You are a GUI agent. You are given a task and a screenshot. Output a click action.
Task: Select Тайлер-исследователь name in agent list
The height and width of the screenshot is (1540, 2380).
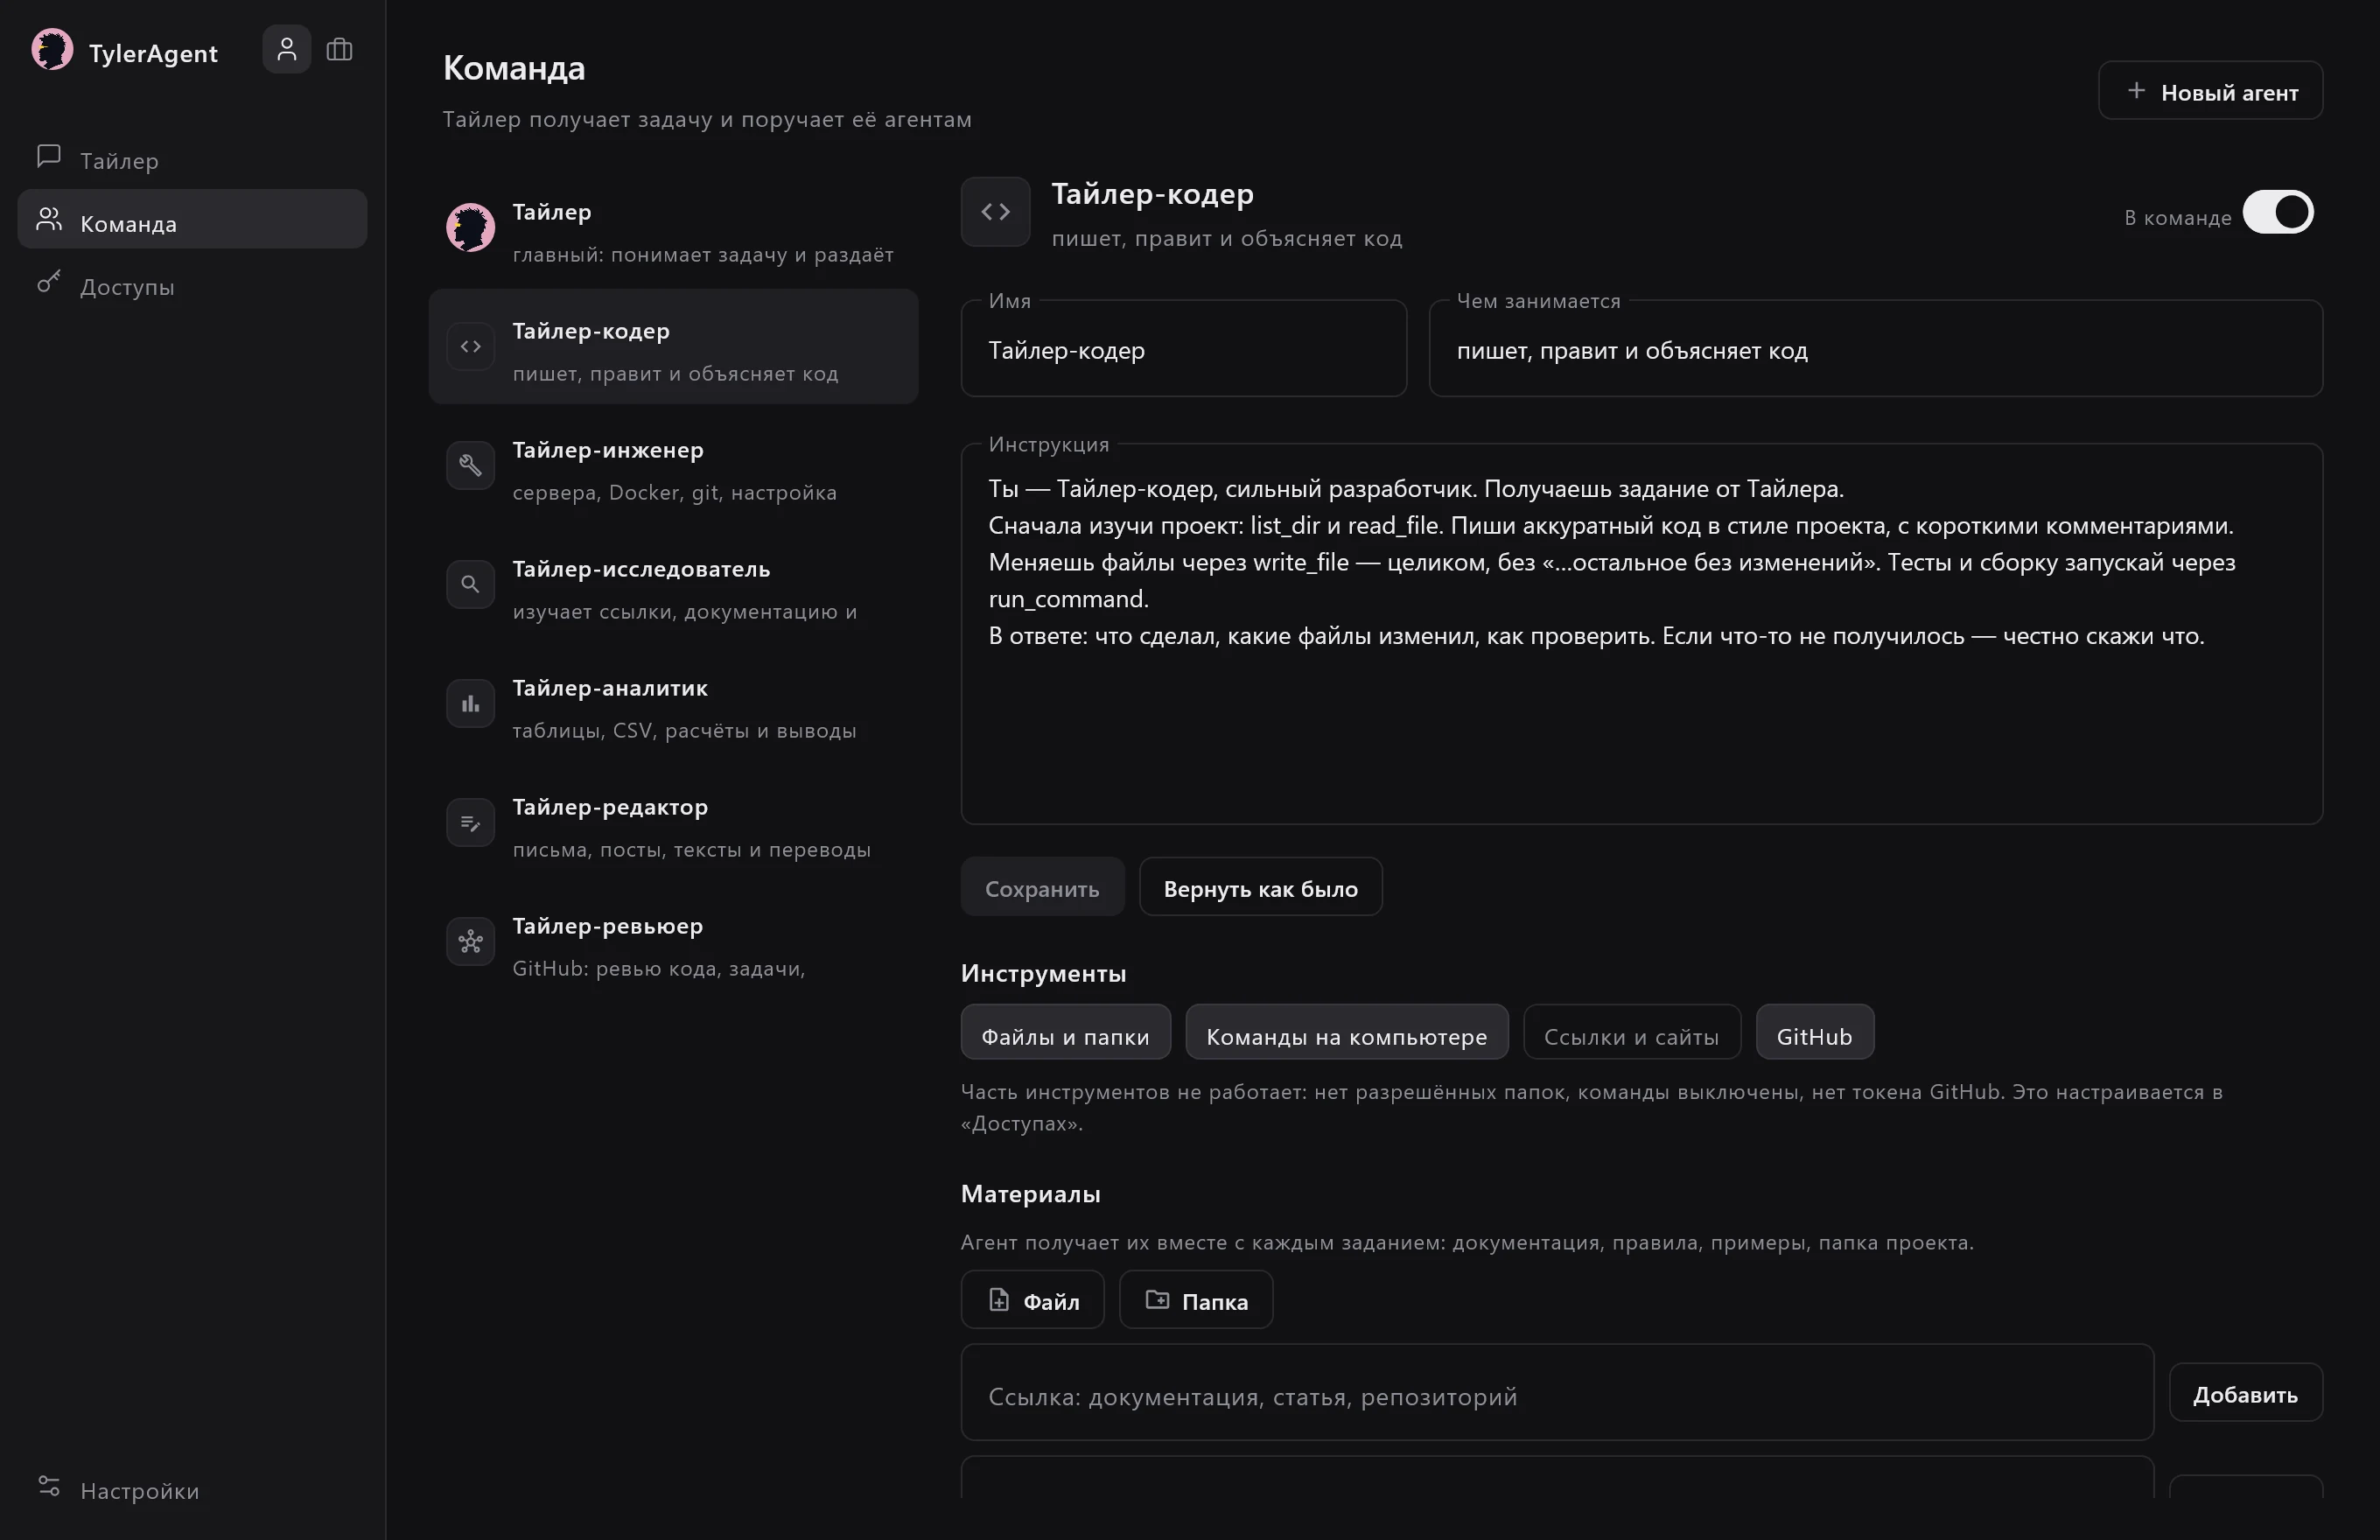(642, 569)
